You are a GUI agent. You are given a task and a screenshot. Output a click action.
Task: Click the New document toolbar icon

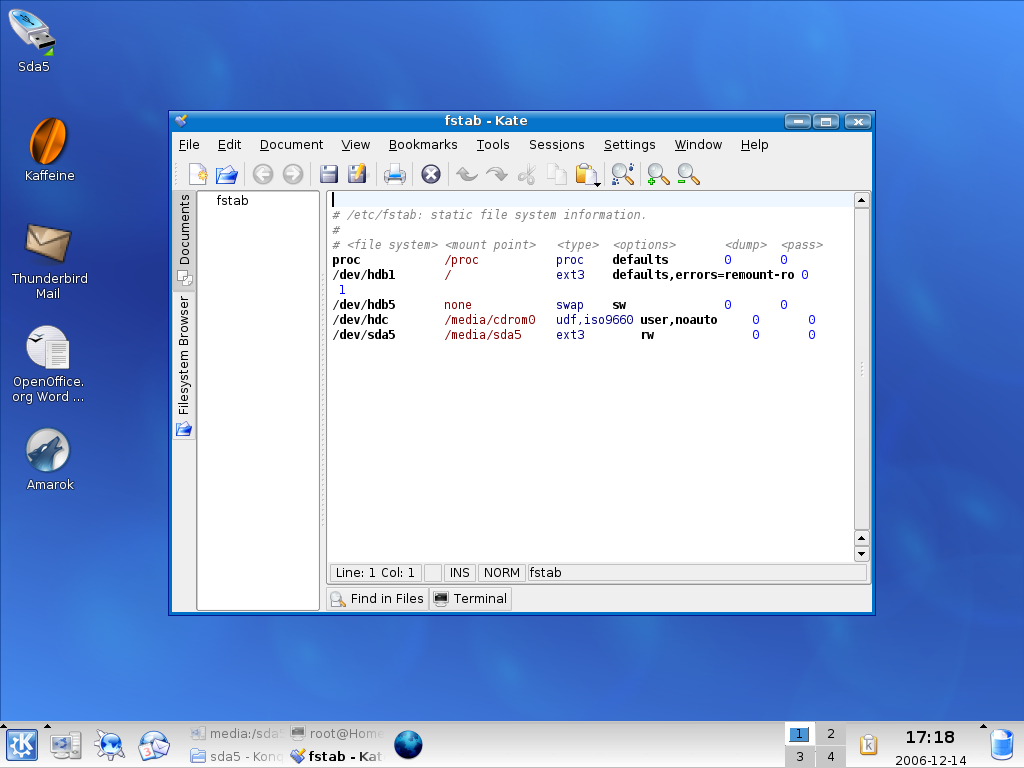(197, 175)
